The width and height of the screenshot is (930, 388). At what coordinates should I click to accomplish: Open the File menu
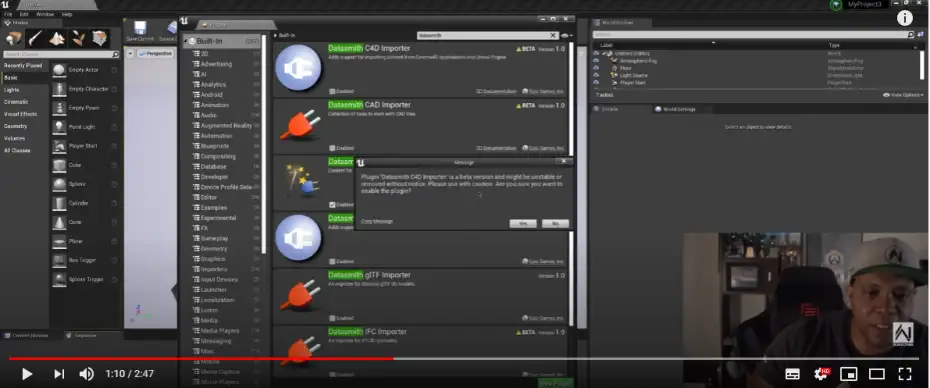8,14
